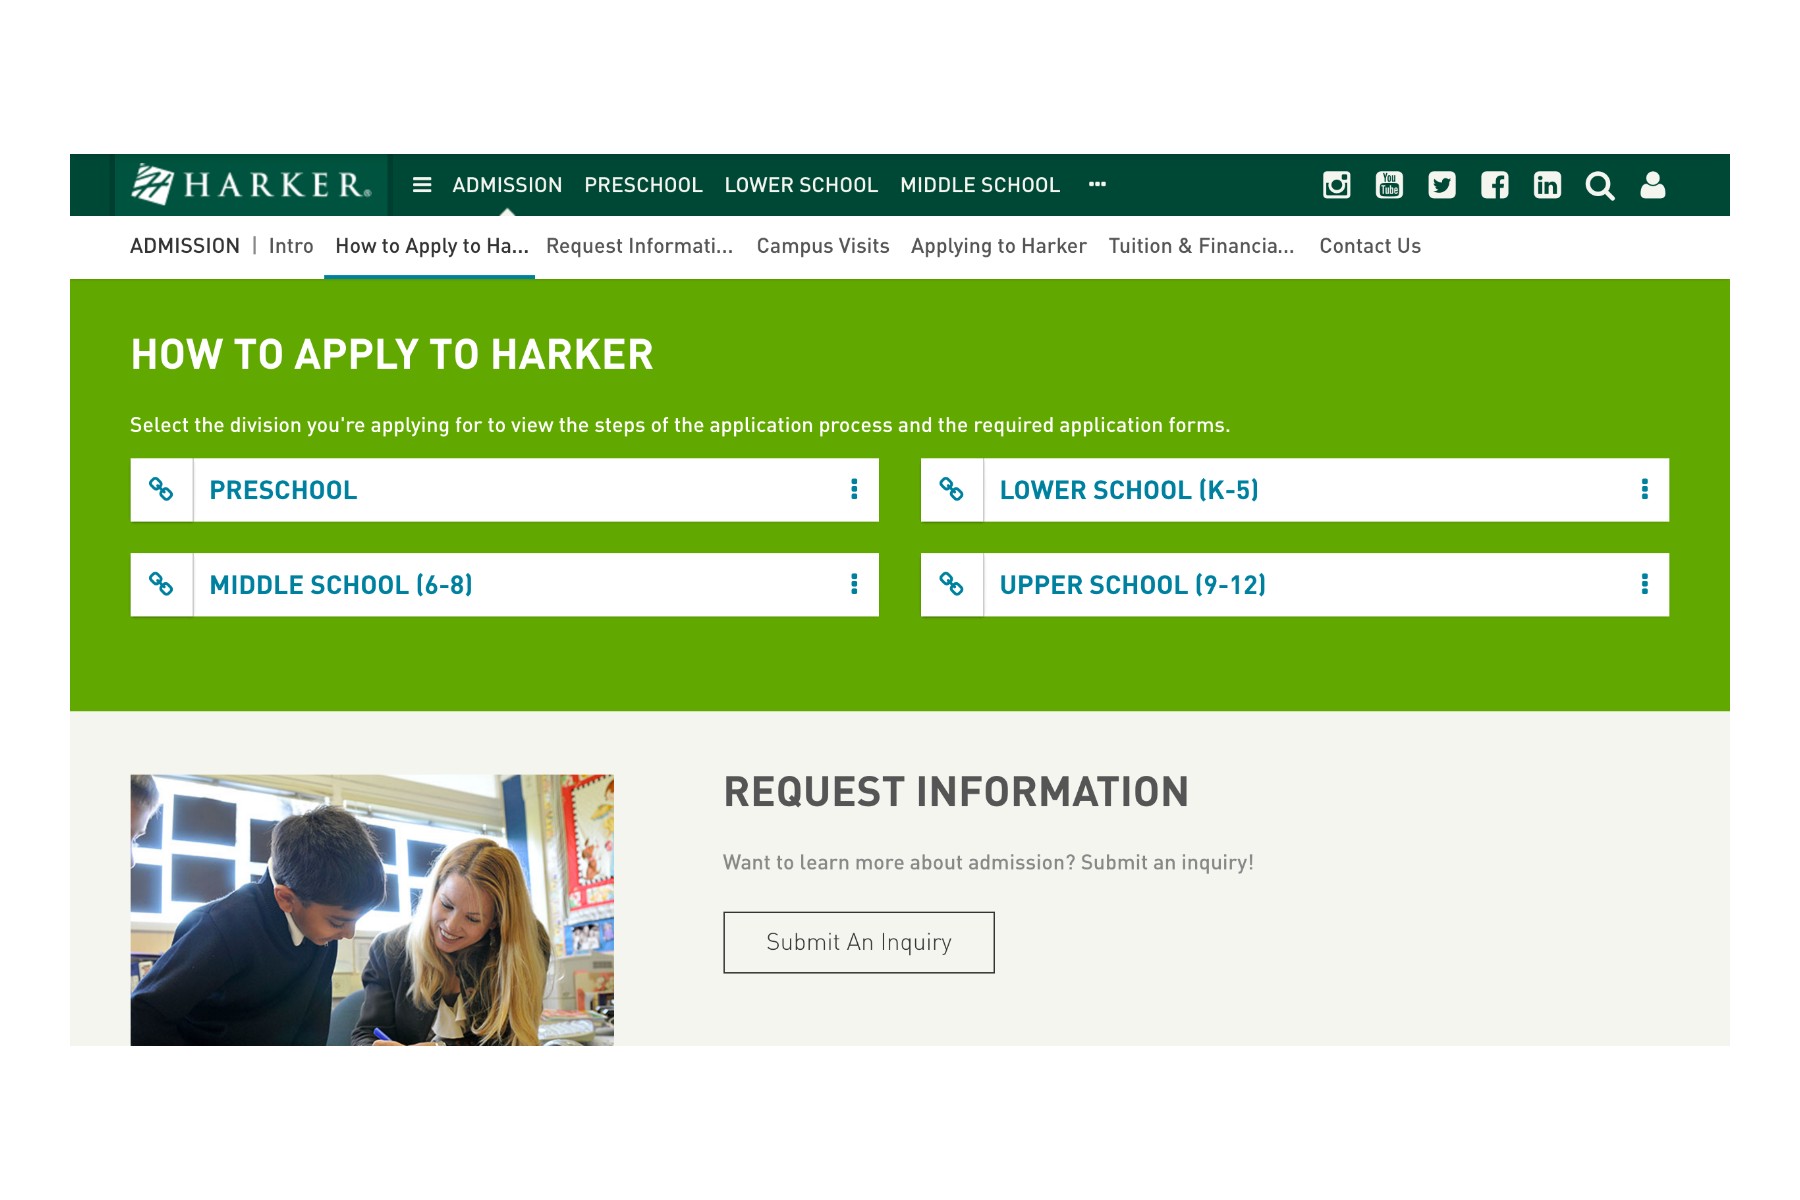Click the teacher and student photo
Viewport: 1800px width, 1200px height.
372,910
